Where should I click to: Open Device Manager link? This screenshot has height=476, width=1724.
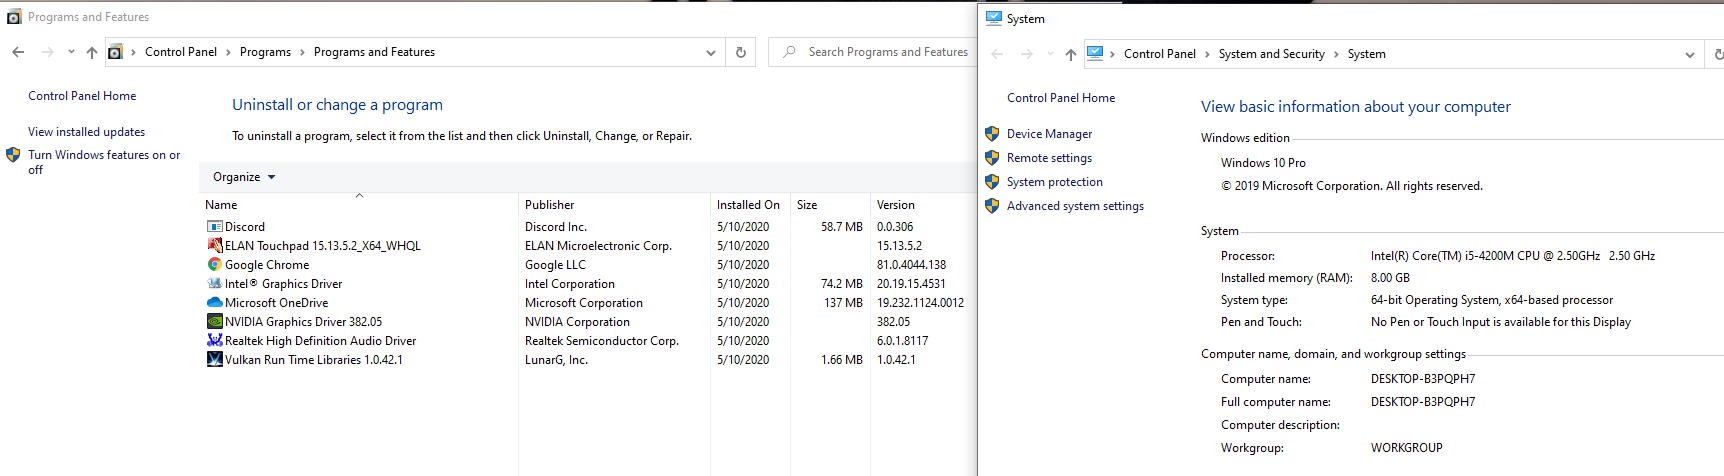[1049, 134]
